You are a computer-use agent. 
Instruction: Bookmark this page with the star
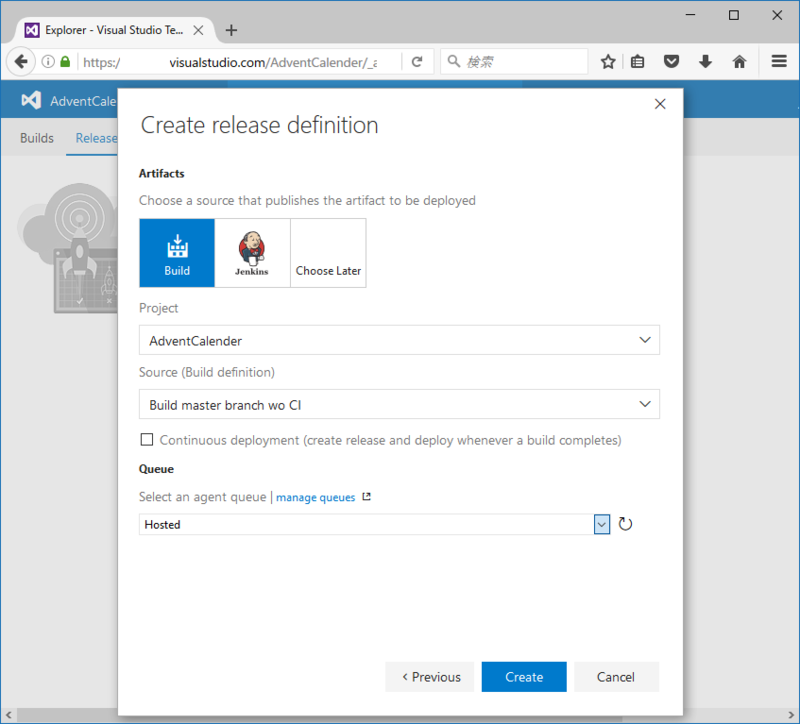608,62
